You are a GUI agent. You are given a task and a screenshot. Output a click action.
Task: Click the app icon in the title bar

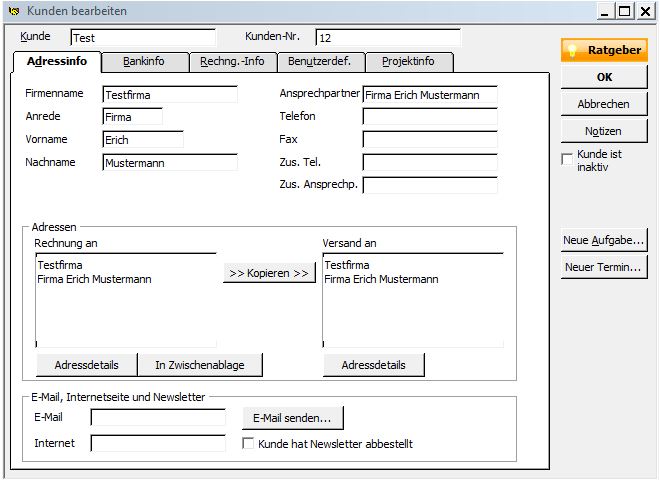pos(14,11)
